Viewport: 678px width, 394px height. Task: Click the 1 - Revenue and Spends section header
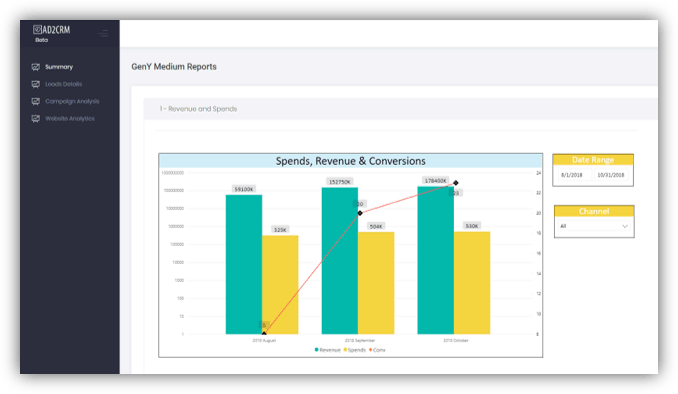tap(198, 109)
